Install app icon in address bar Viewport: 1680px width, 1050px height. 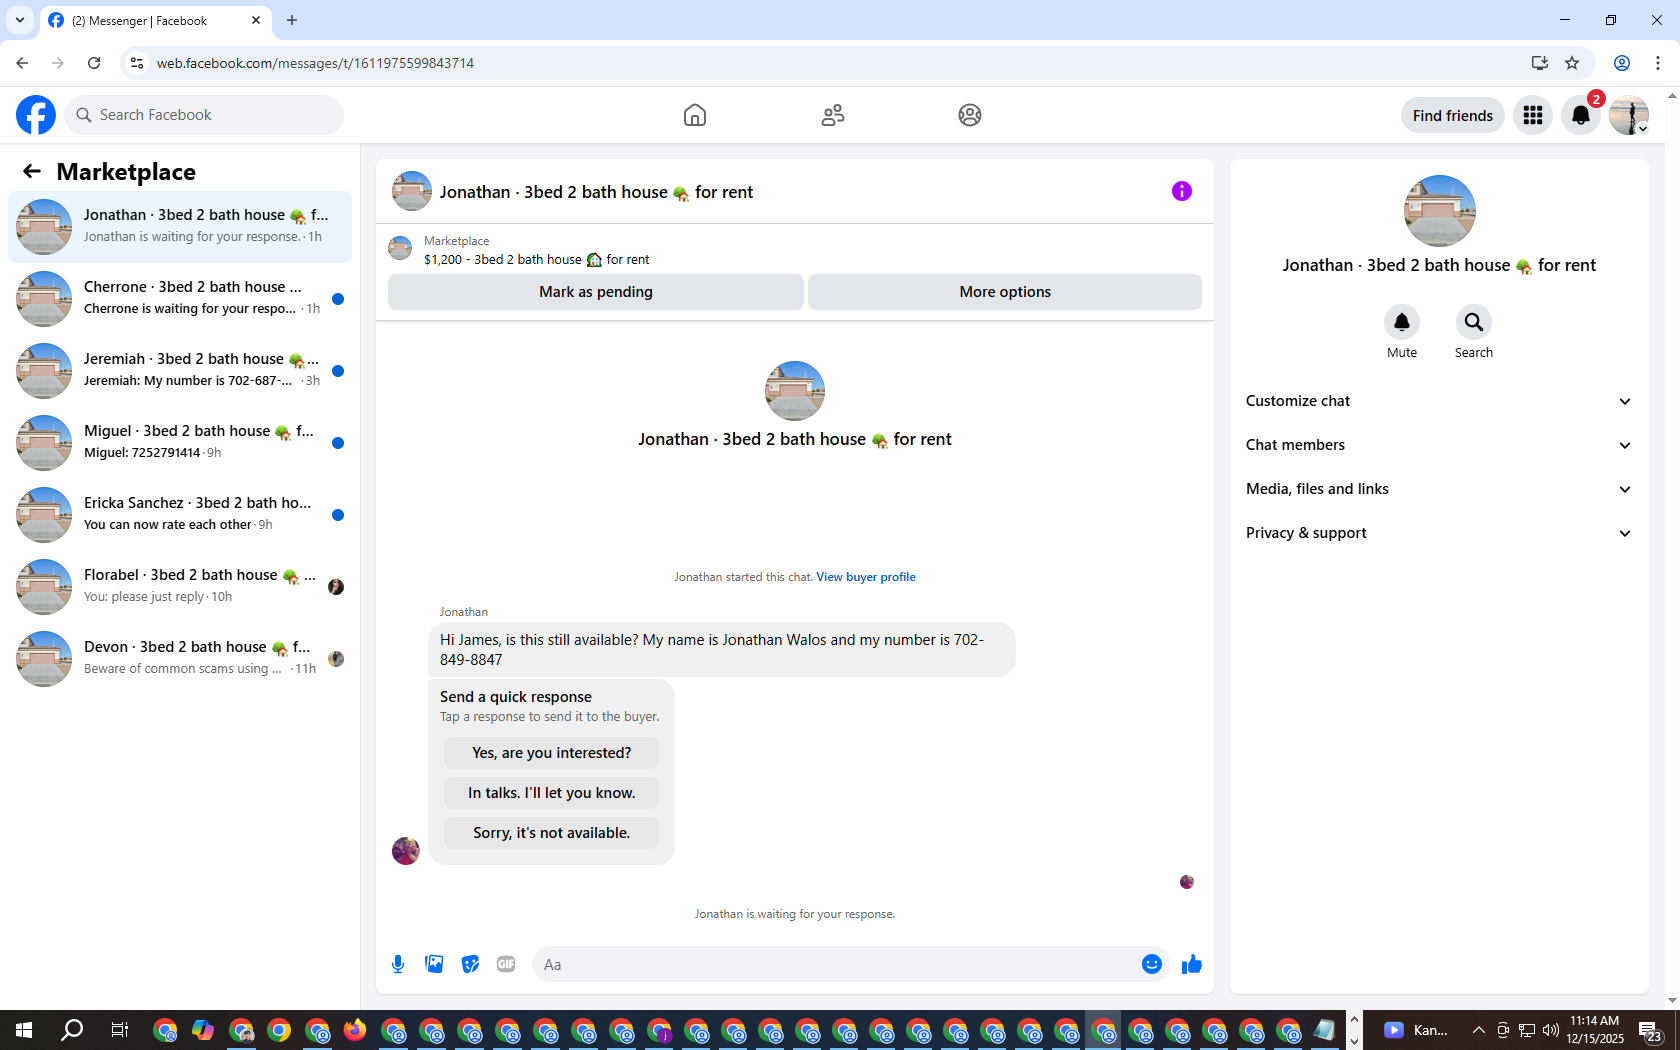[x=1540, y=63]
